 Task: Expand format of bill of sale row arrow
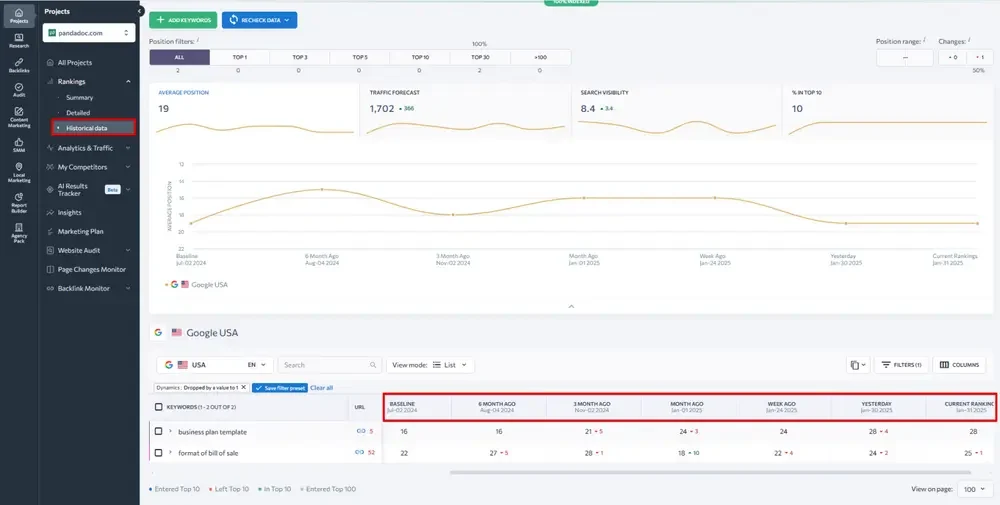coord(170,452)
